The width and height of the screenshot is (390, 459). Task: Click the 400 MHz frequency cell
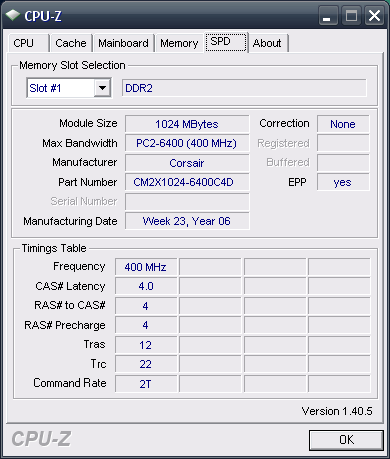pyautogui.click(x=146, y=267)
